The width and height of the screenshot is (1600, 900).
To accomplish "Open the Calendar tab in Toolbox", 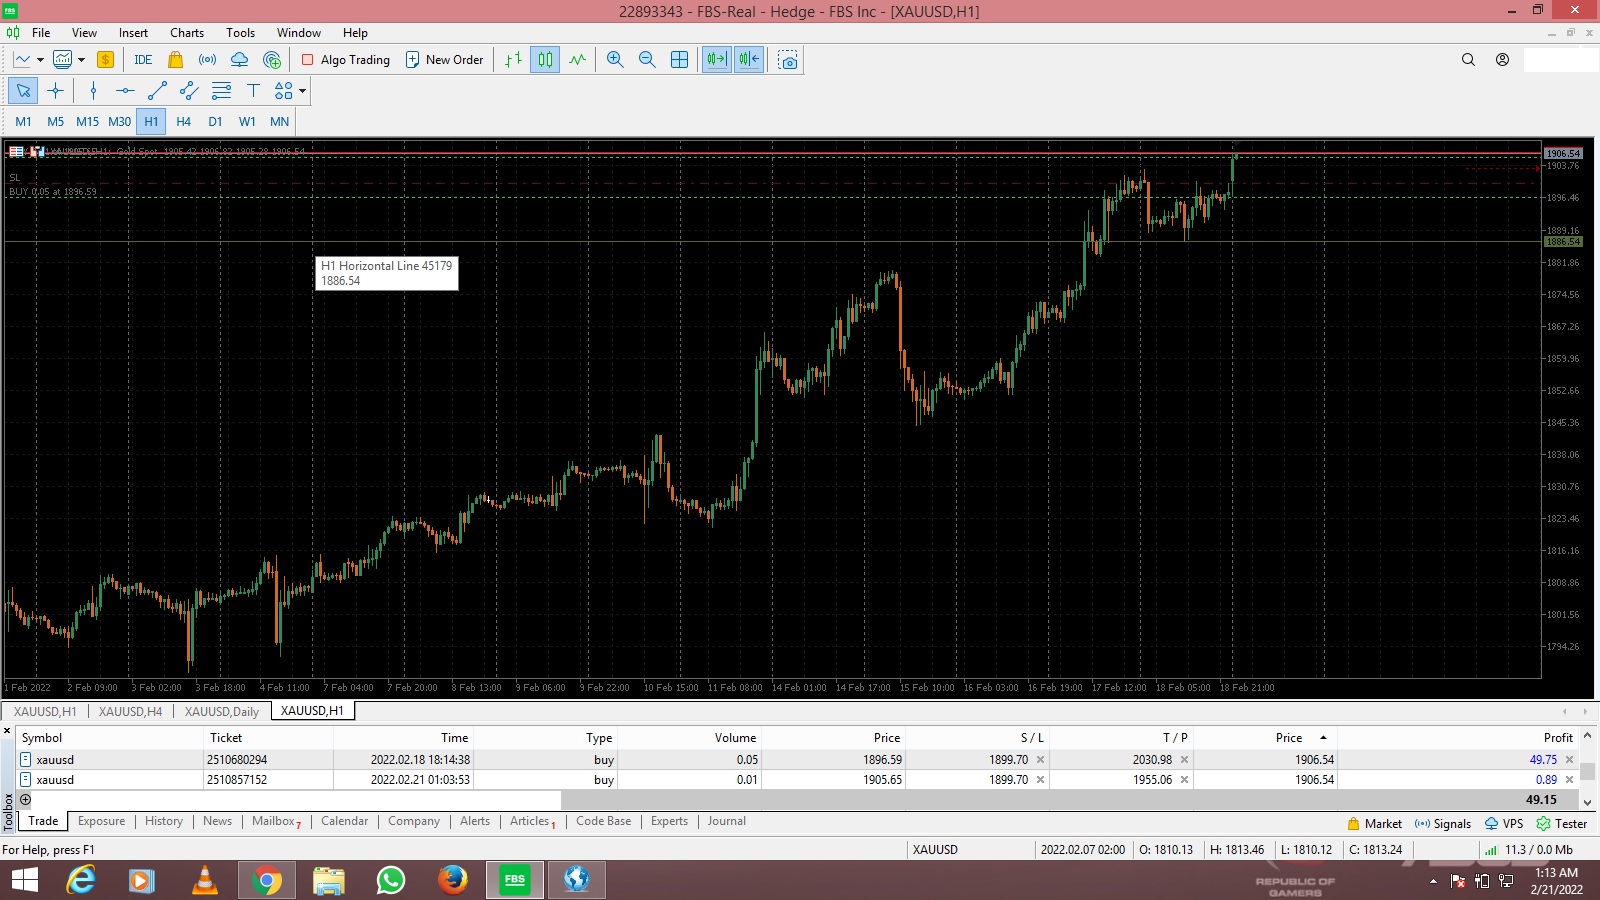I will pos(344,821).
